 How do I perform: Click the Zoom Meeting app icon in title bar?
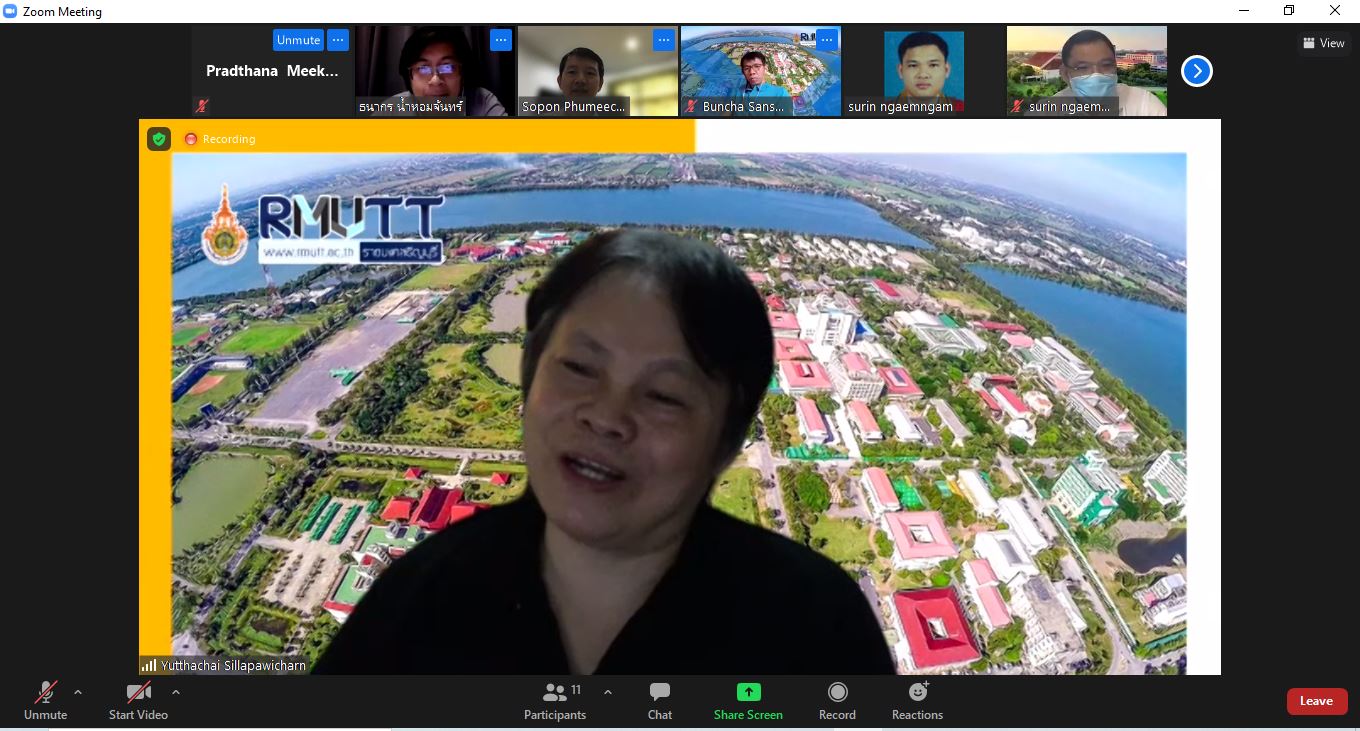11,12
